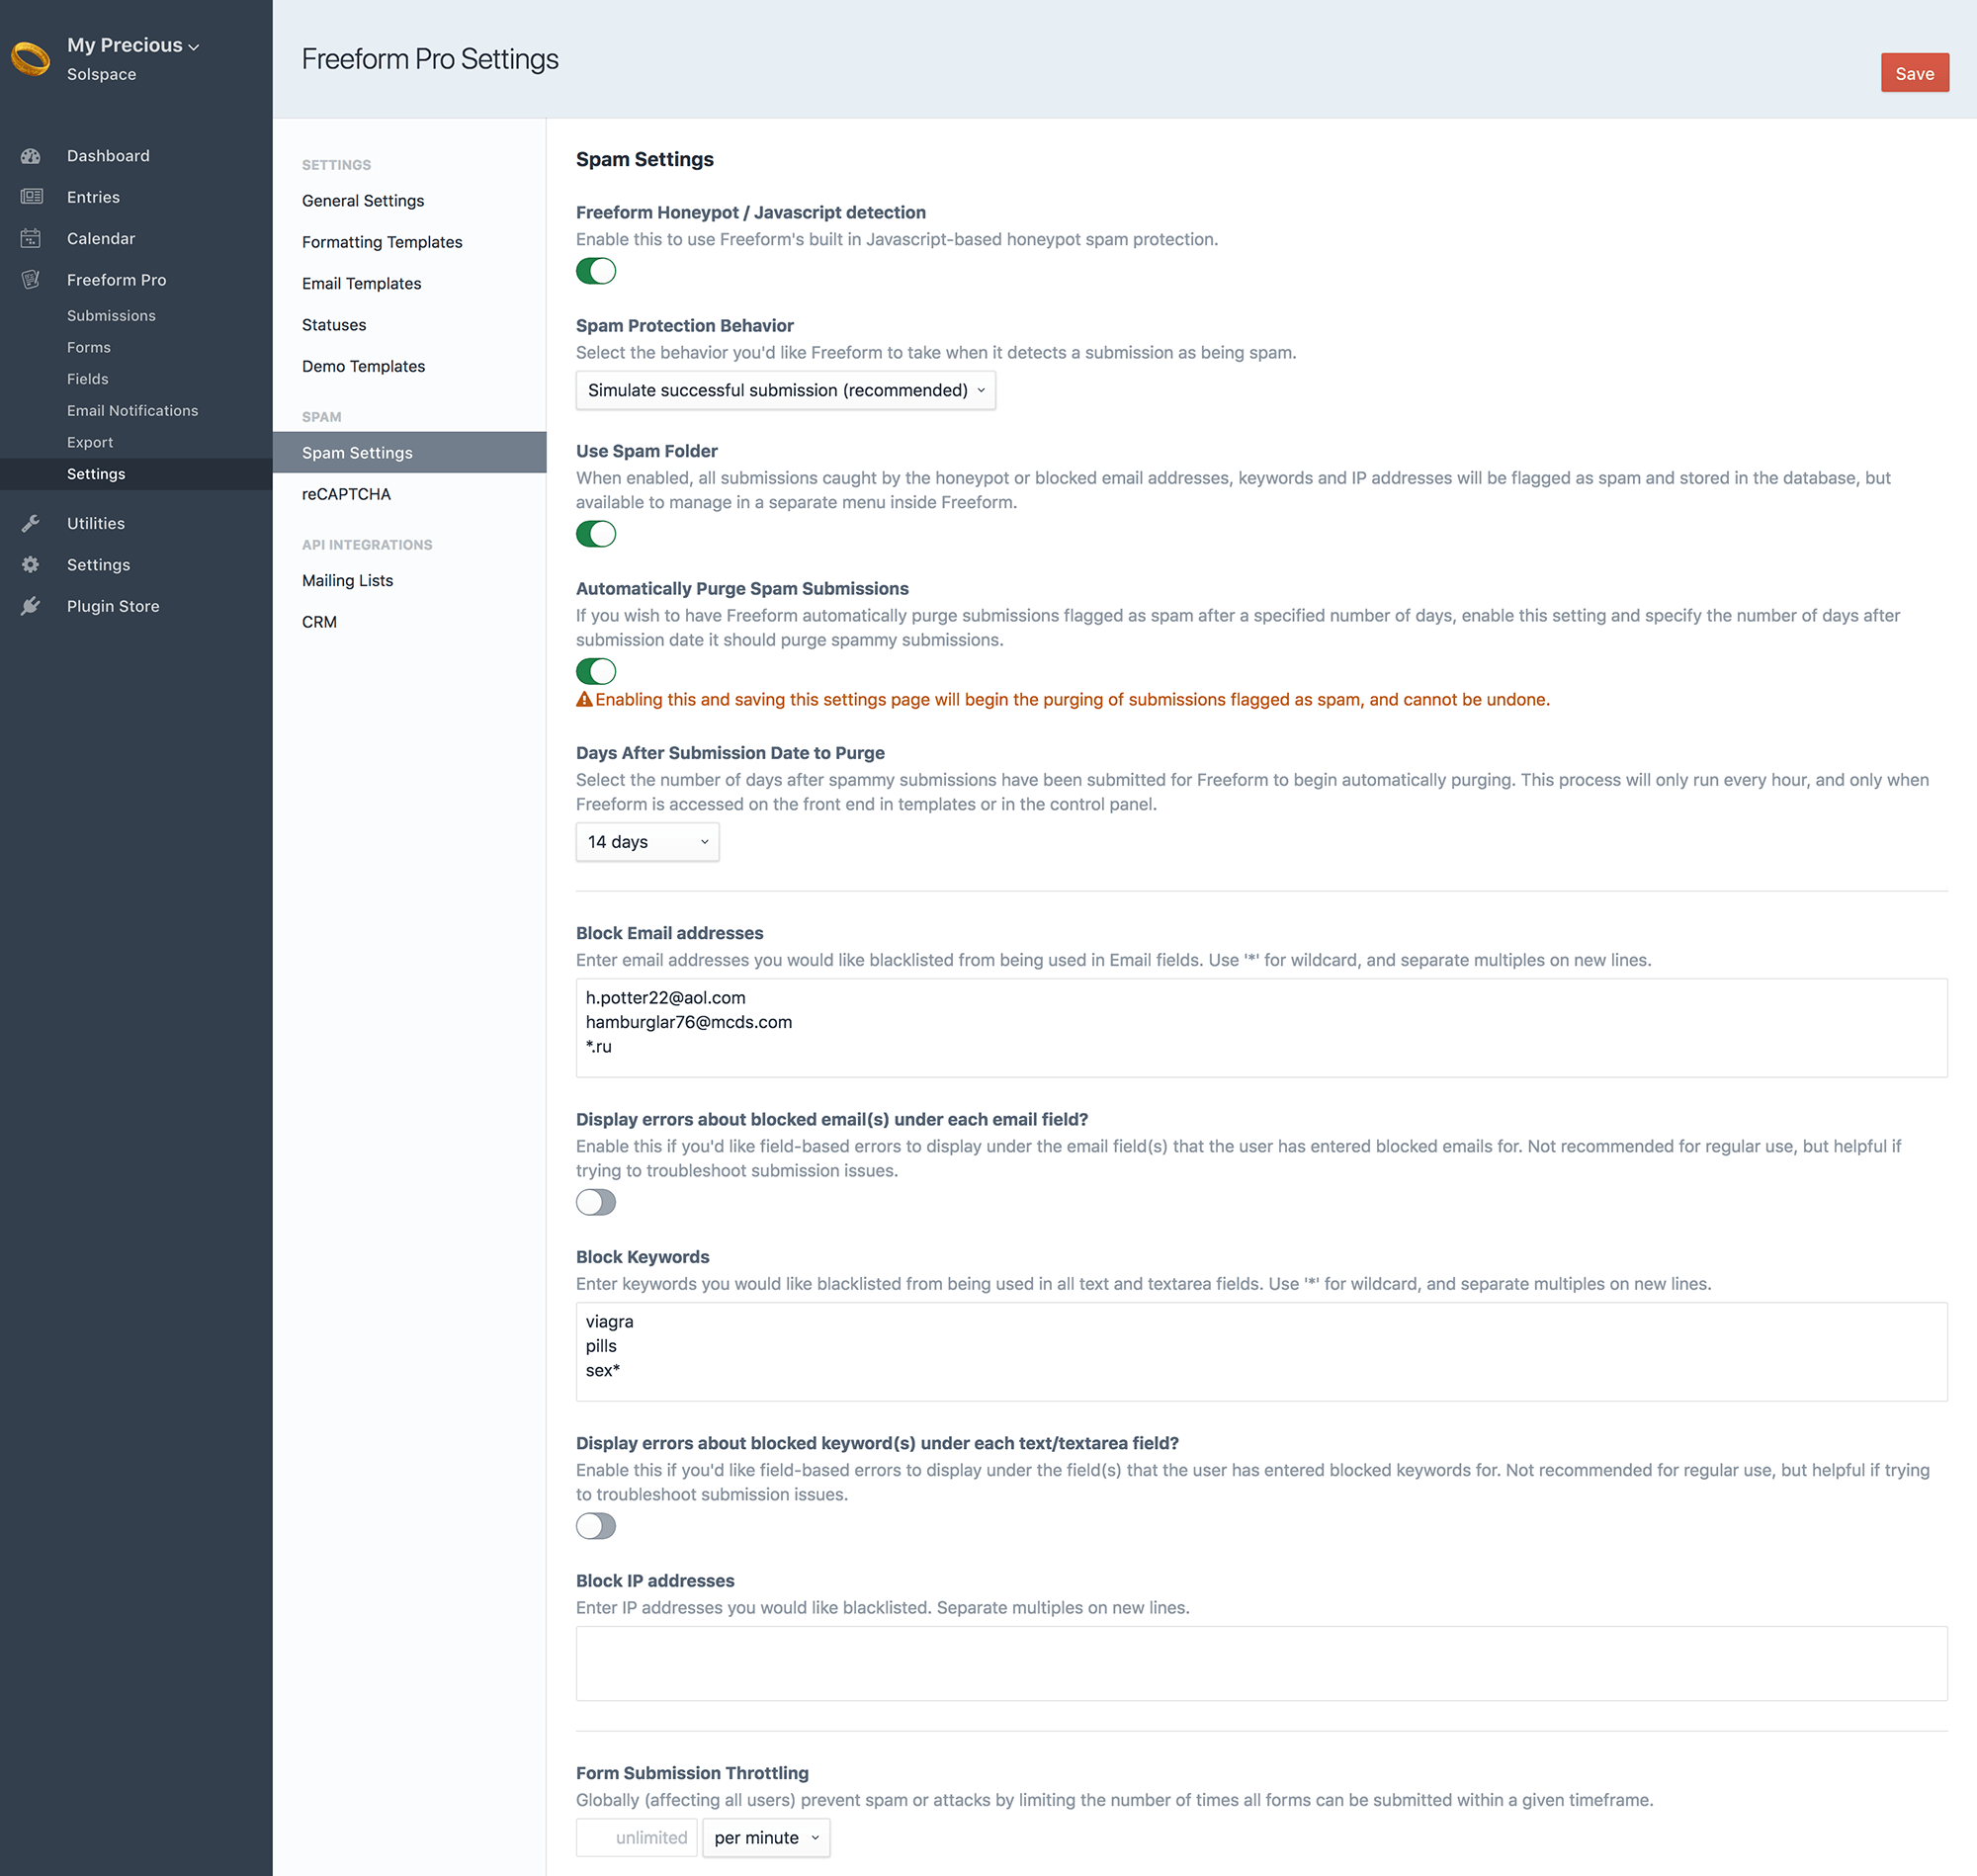Screen dimensions: 1977x1876
Task: Open the per minute throttling dropdown
Action: [766, 1837]
